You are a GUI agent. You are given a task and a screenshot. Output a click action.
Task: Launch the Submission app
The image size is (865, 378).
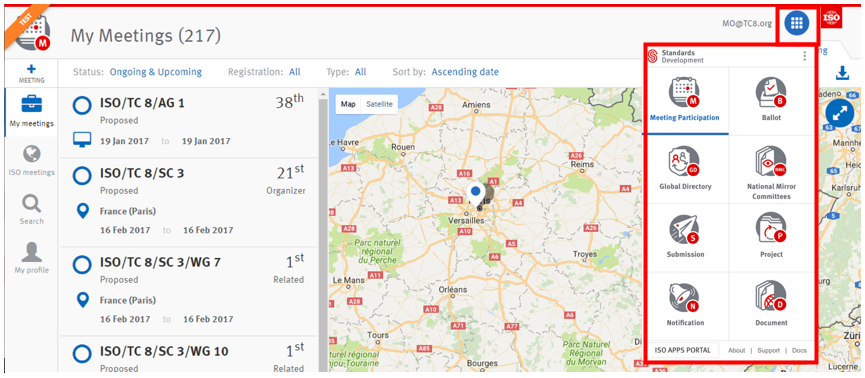point(685,230)
